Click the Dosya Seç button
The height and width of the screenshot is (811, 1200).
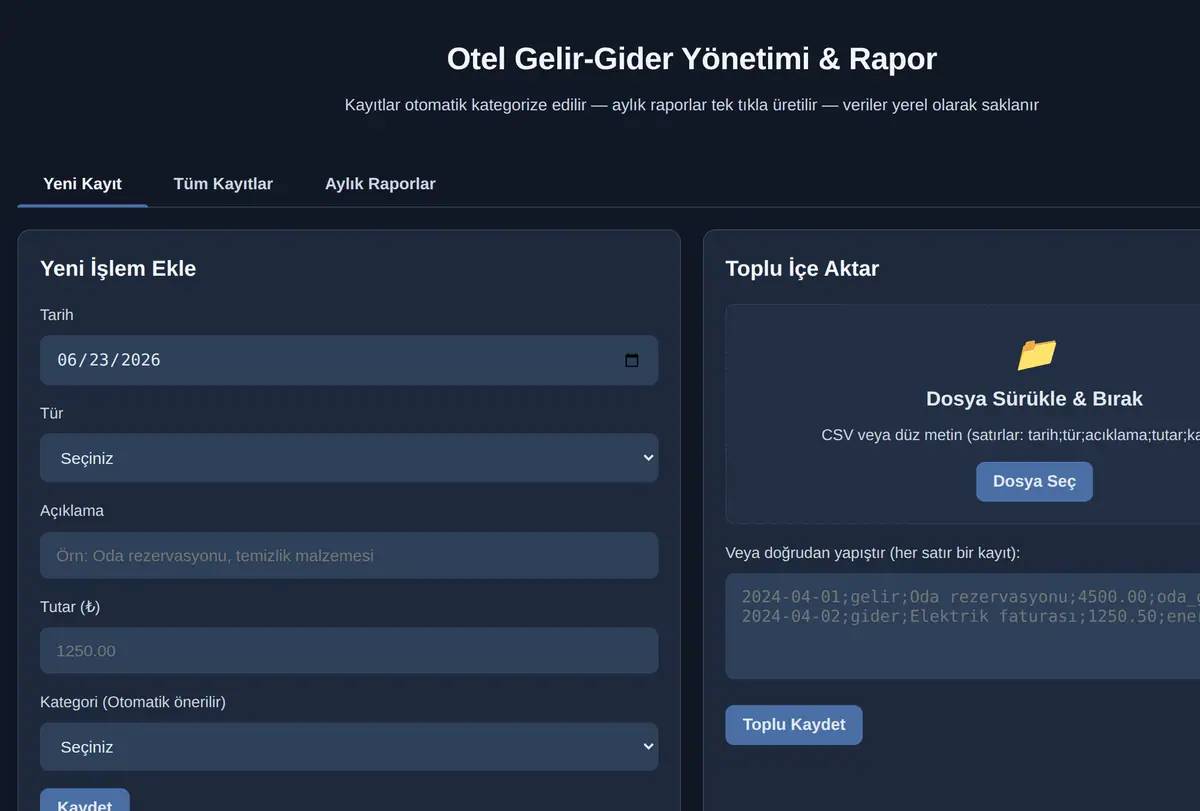(1034, 482)
